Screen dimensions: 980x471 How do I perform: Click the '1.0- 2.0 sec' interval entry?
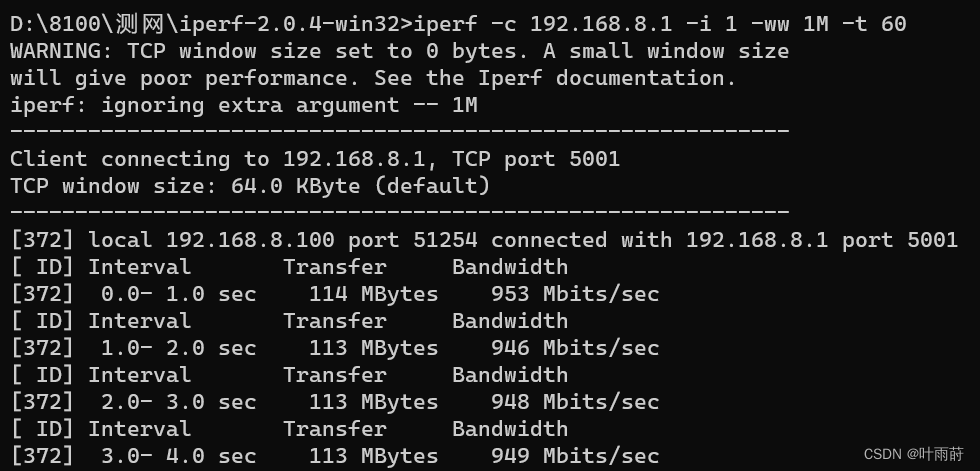[x=178, y=348]
